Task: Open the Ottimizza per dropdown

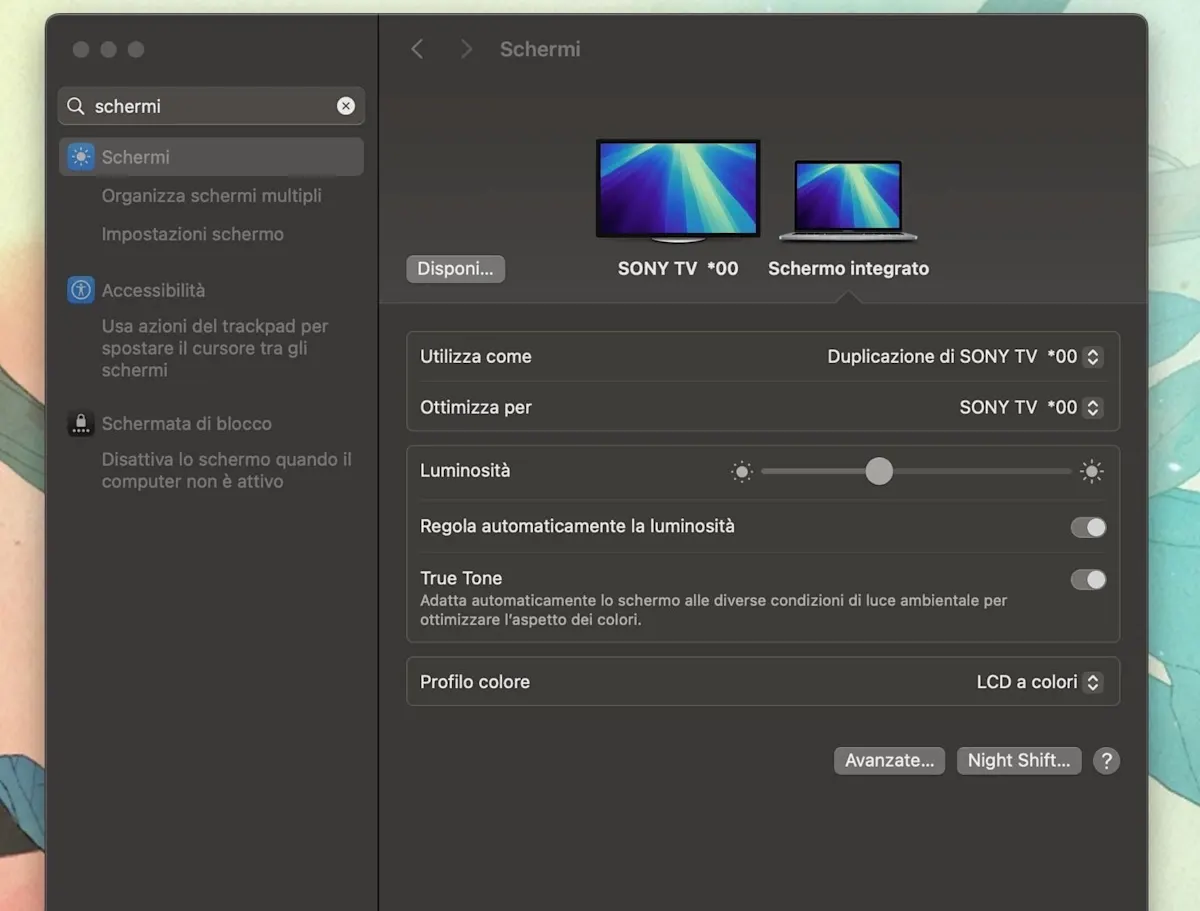Action: point(1094,407)
